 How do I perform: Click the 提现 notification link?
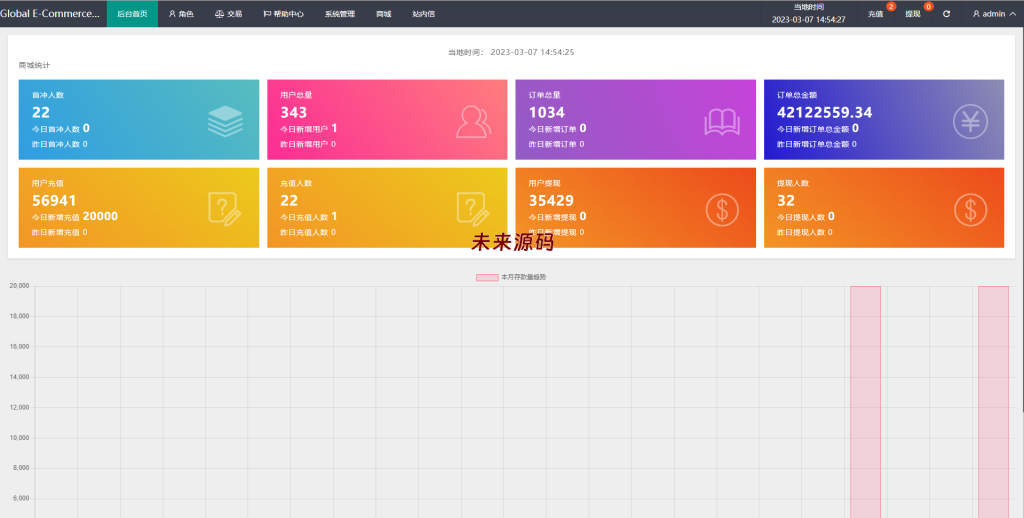(x=912, y=14)
